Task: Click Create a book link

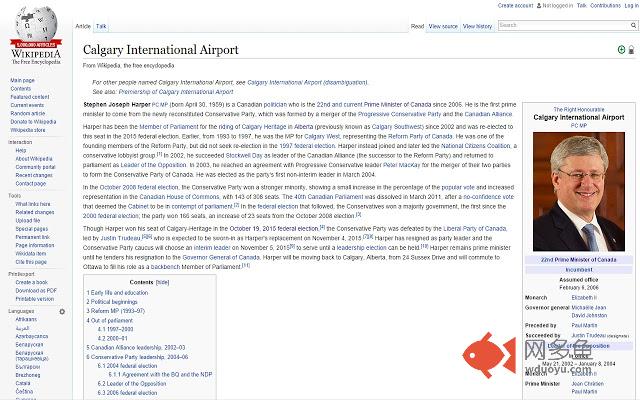Action: pos(31,282)
